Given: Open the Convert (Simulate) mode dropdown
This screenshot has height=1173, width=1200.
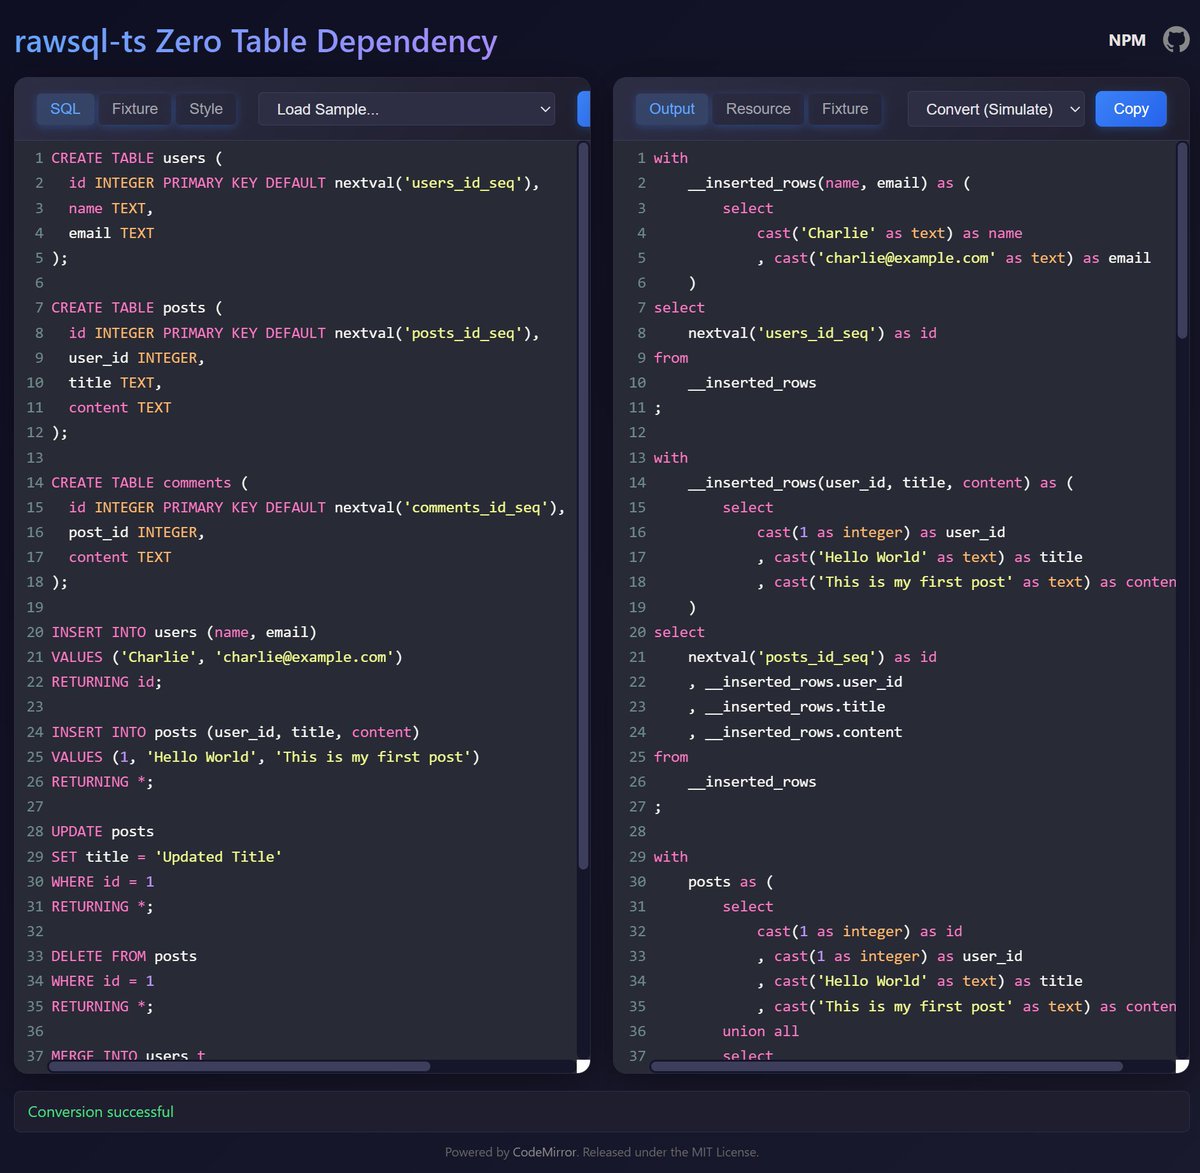Looking at the screenshot, I should pos(995,108).
